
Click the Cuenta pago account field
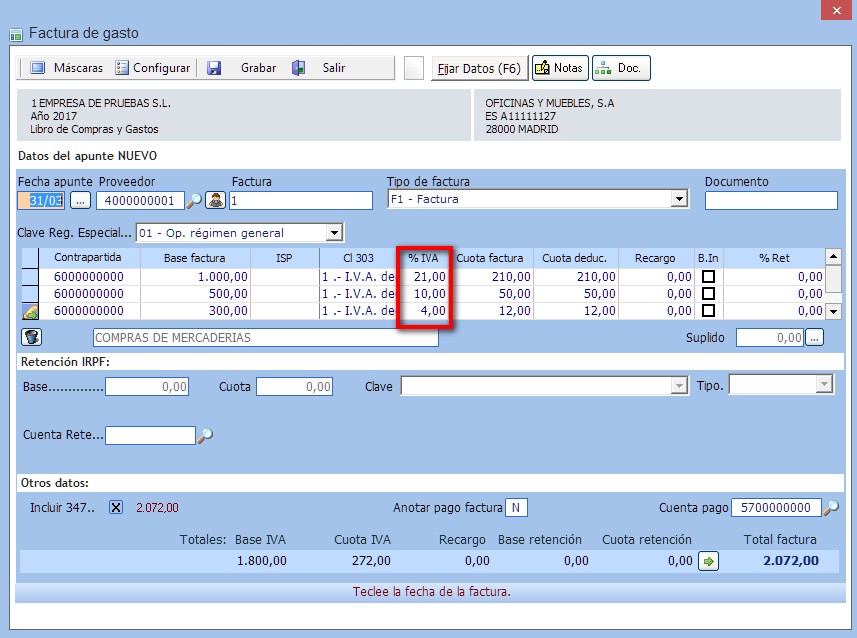(x=776, y=508)
